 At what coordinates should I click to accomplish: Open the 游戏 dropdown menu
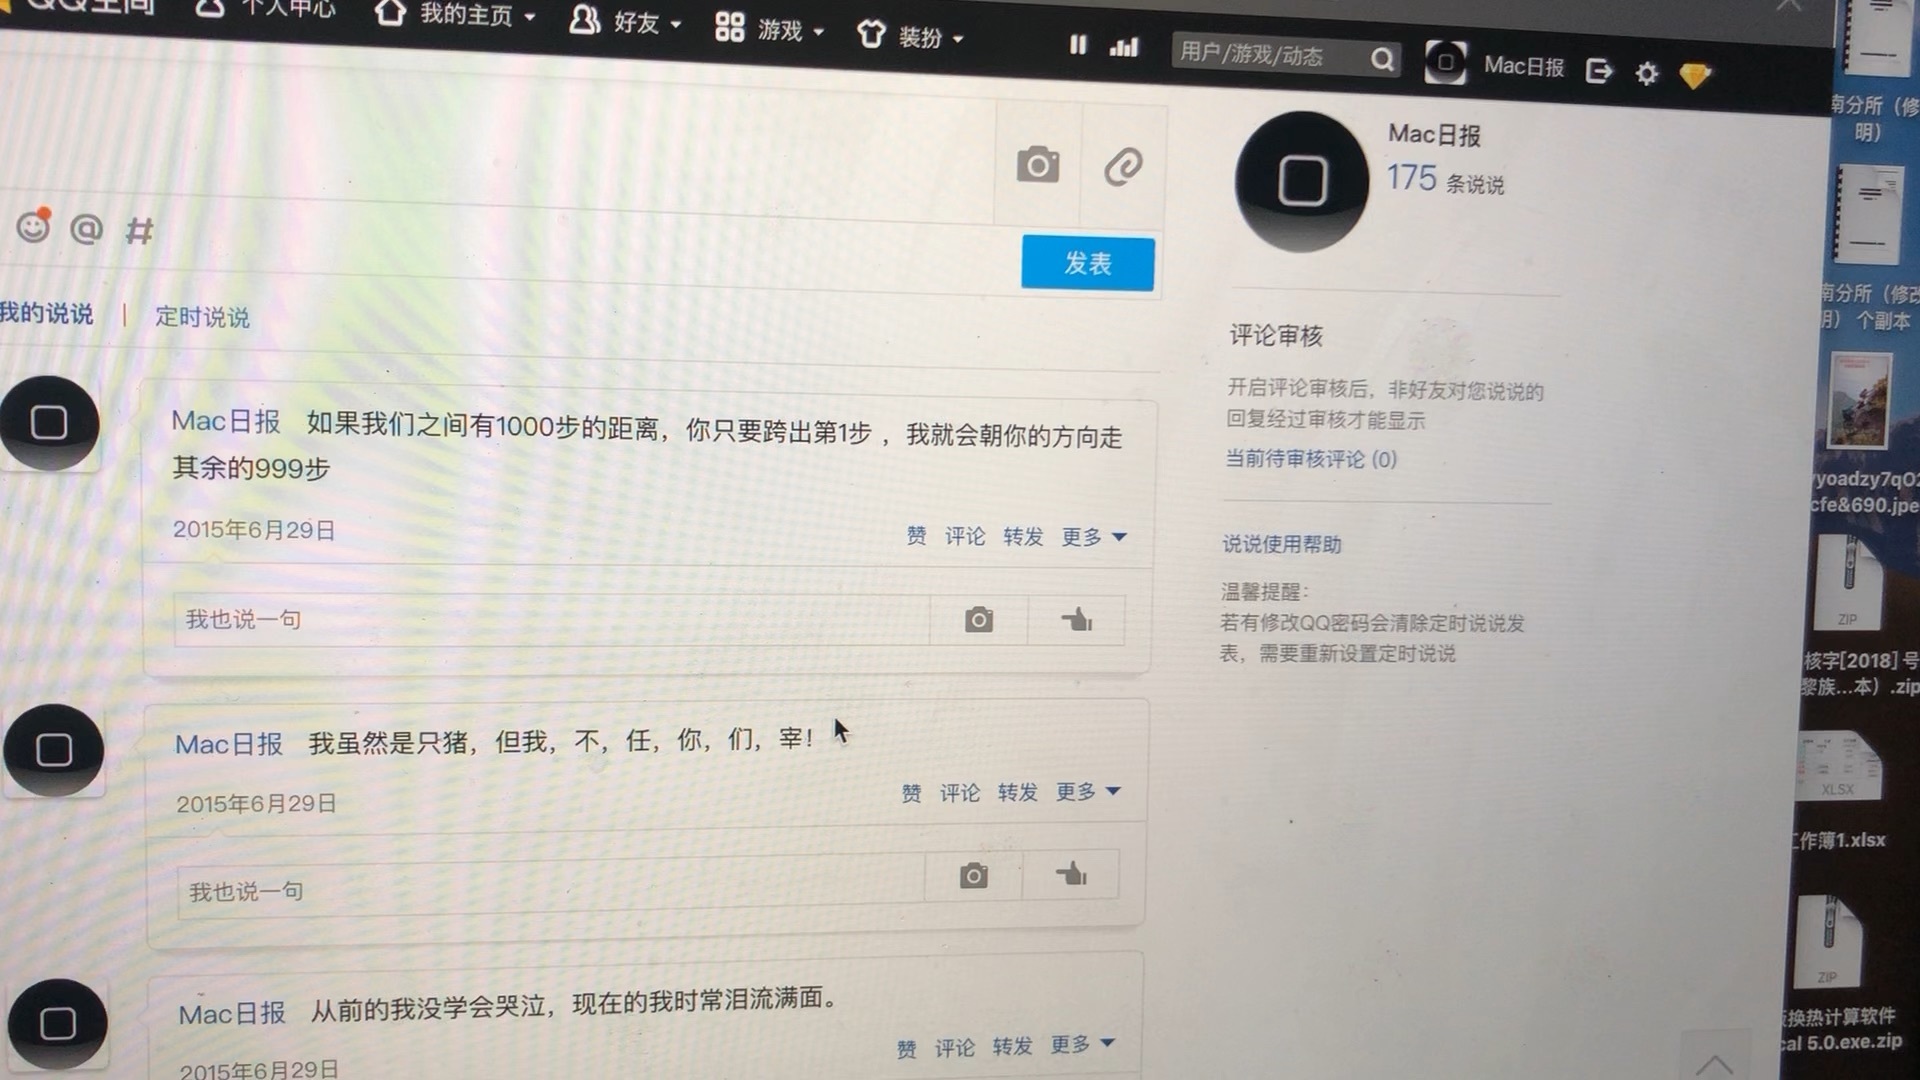pyautogui.click(x=769, y=29)
